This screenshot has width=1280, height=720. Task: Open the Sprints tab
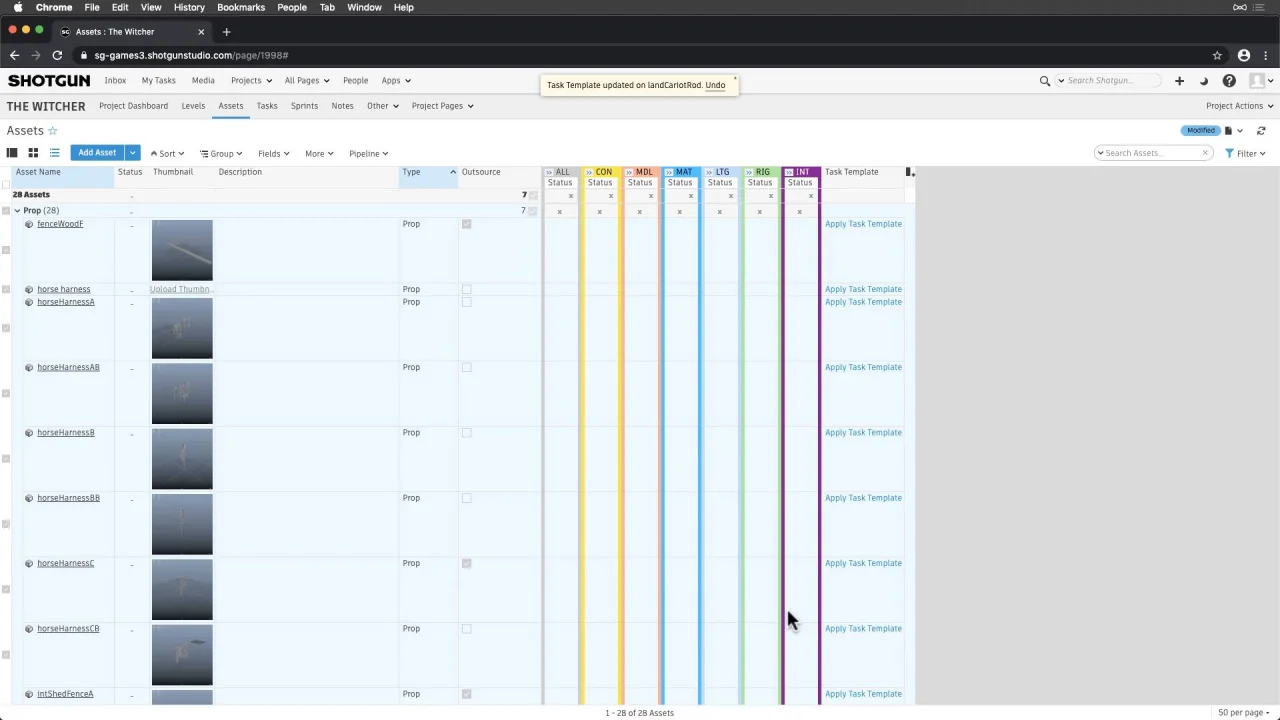tap(304, 106)
